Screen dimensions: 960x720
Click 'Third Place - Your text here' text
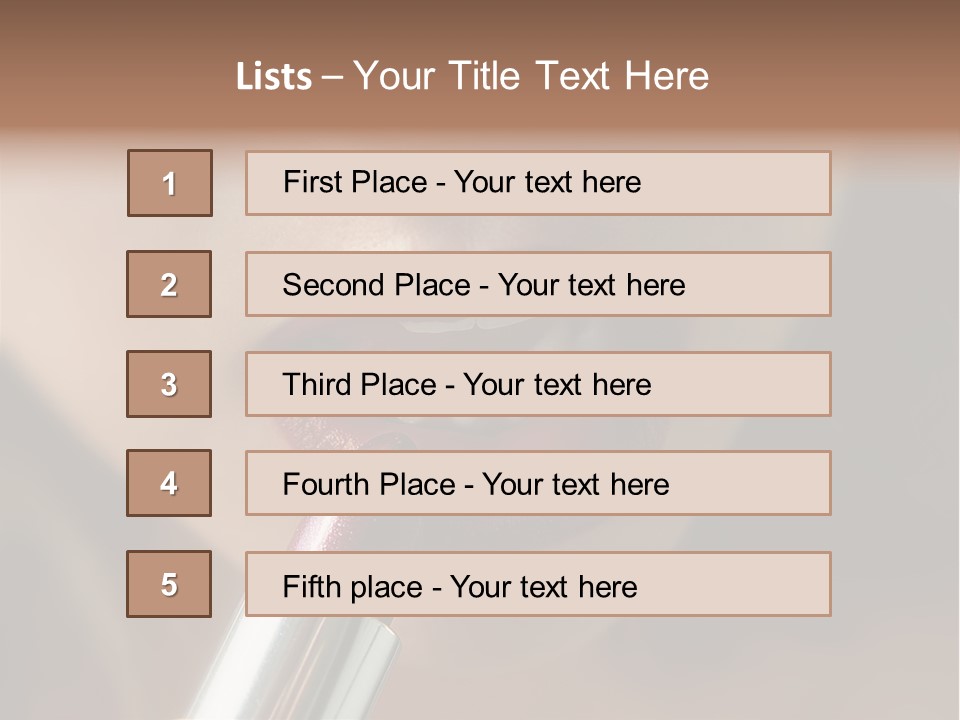click(x=466, y=385)
